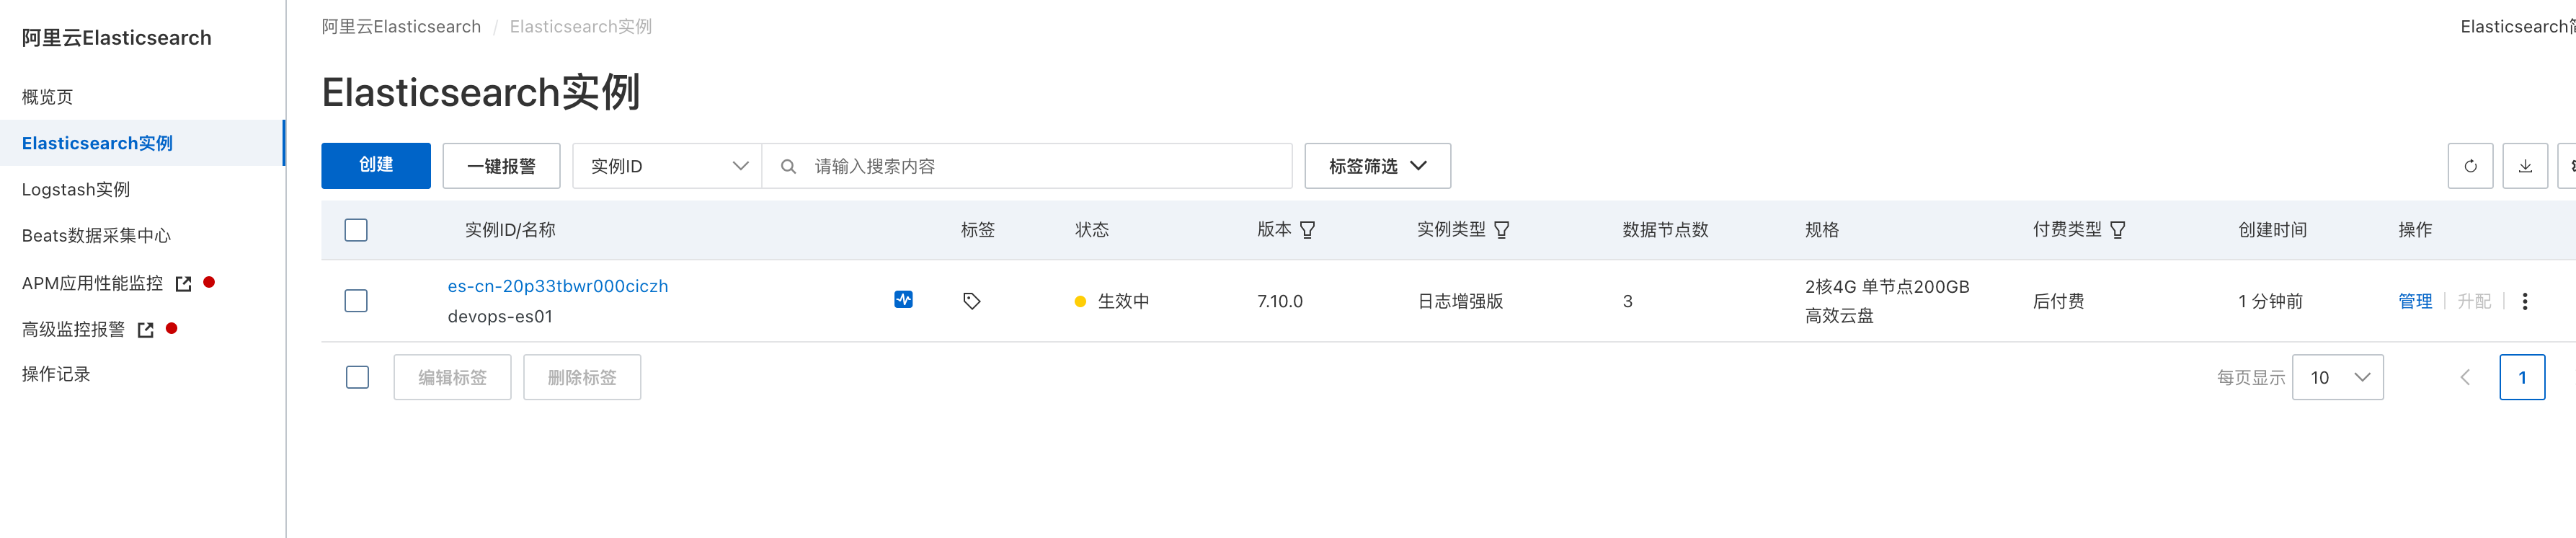Click the download list icon
2576x538 pixels.
(x=2524, y=166)
